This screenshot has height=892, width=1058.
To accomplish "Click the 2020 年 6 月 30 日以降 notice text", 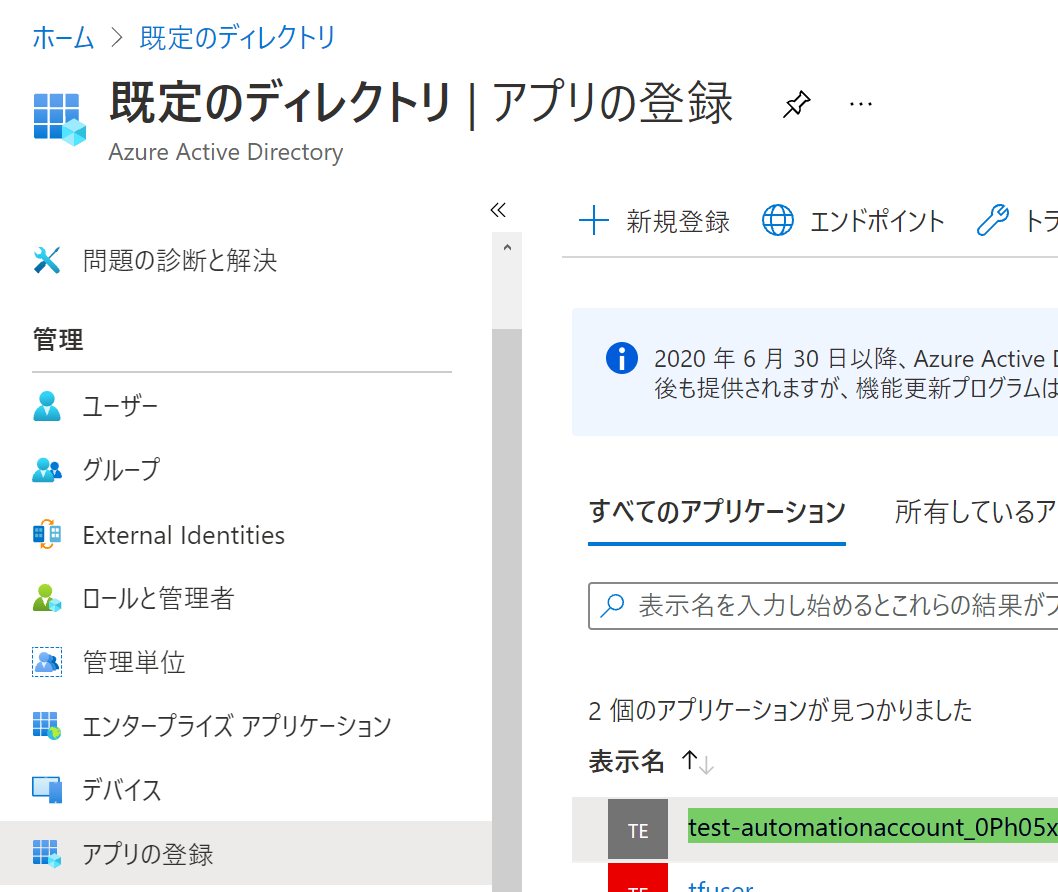I will pyautogui.click(x=856, y=373).
